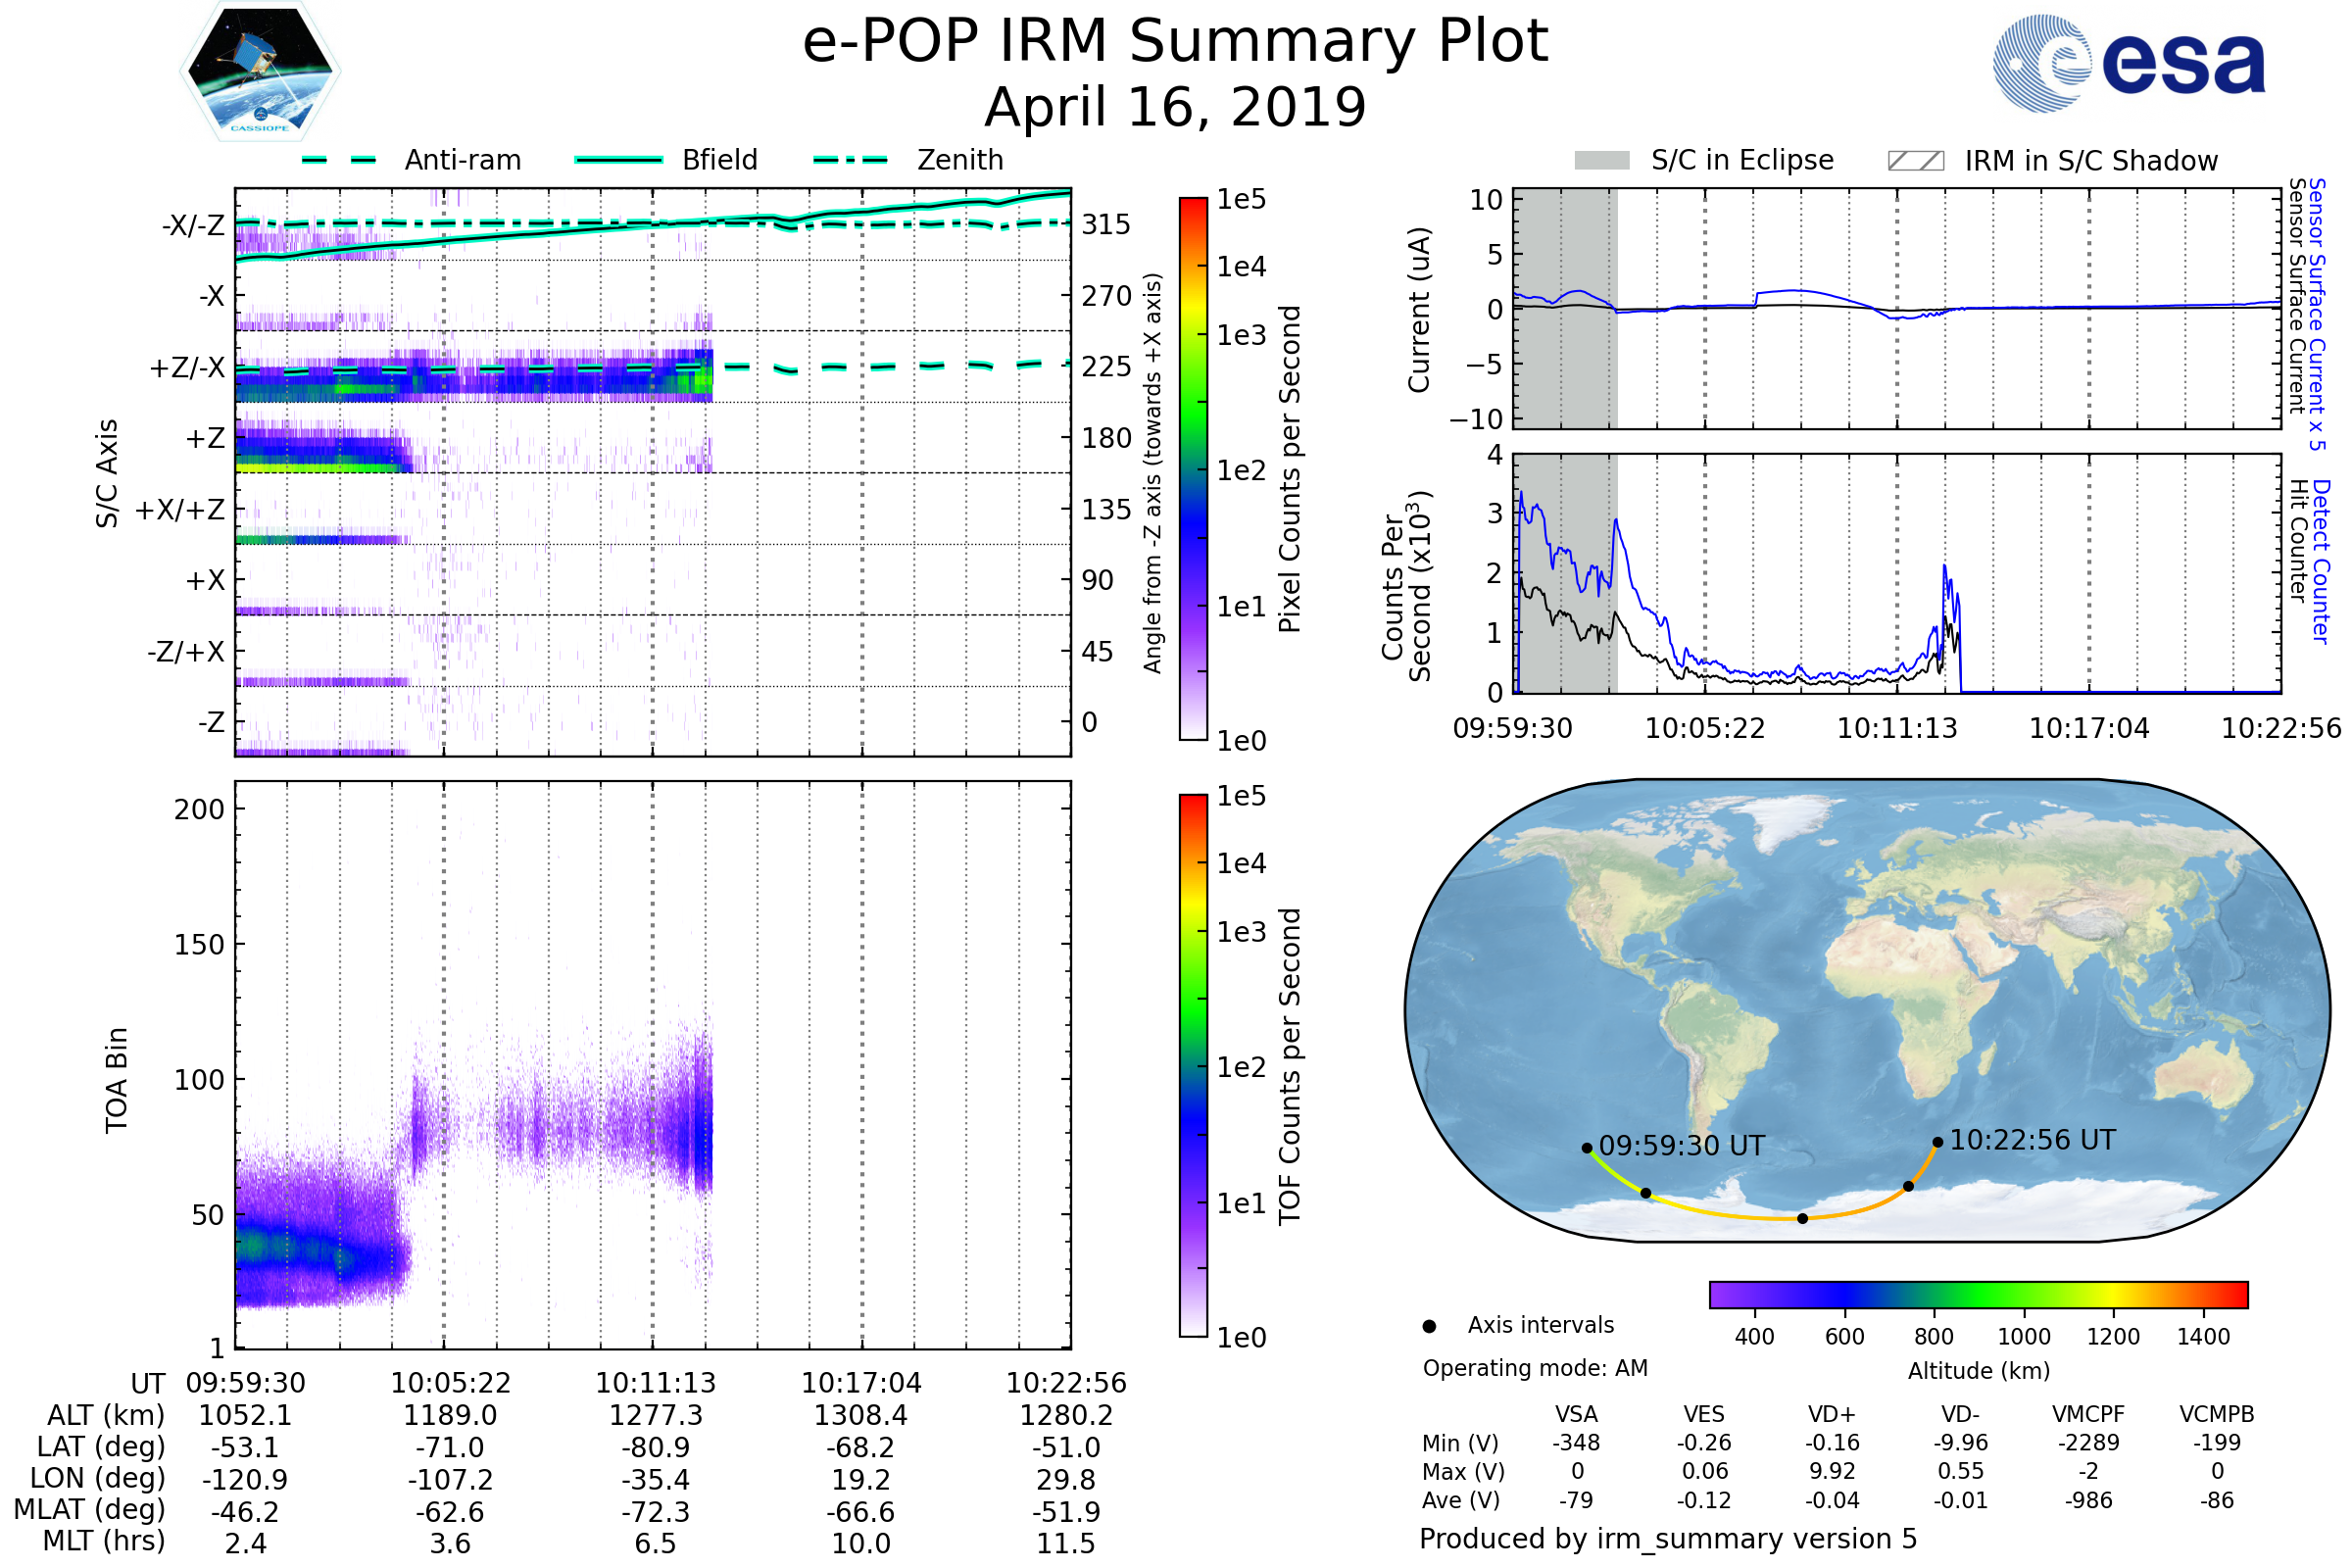The height and width of the screenshot is (1568, 2352).
Task: Click the Axis intervals black dot marker
Action: point(1429,1326)
